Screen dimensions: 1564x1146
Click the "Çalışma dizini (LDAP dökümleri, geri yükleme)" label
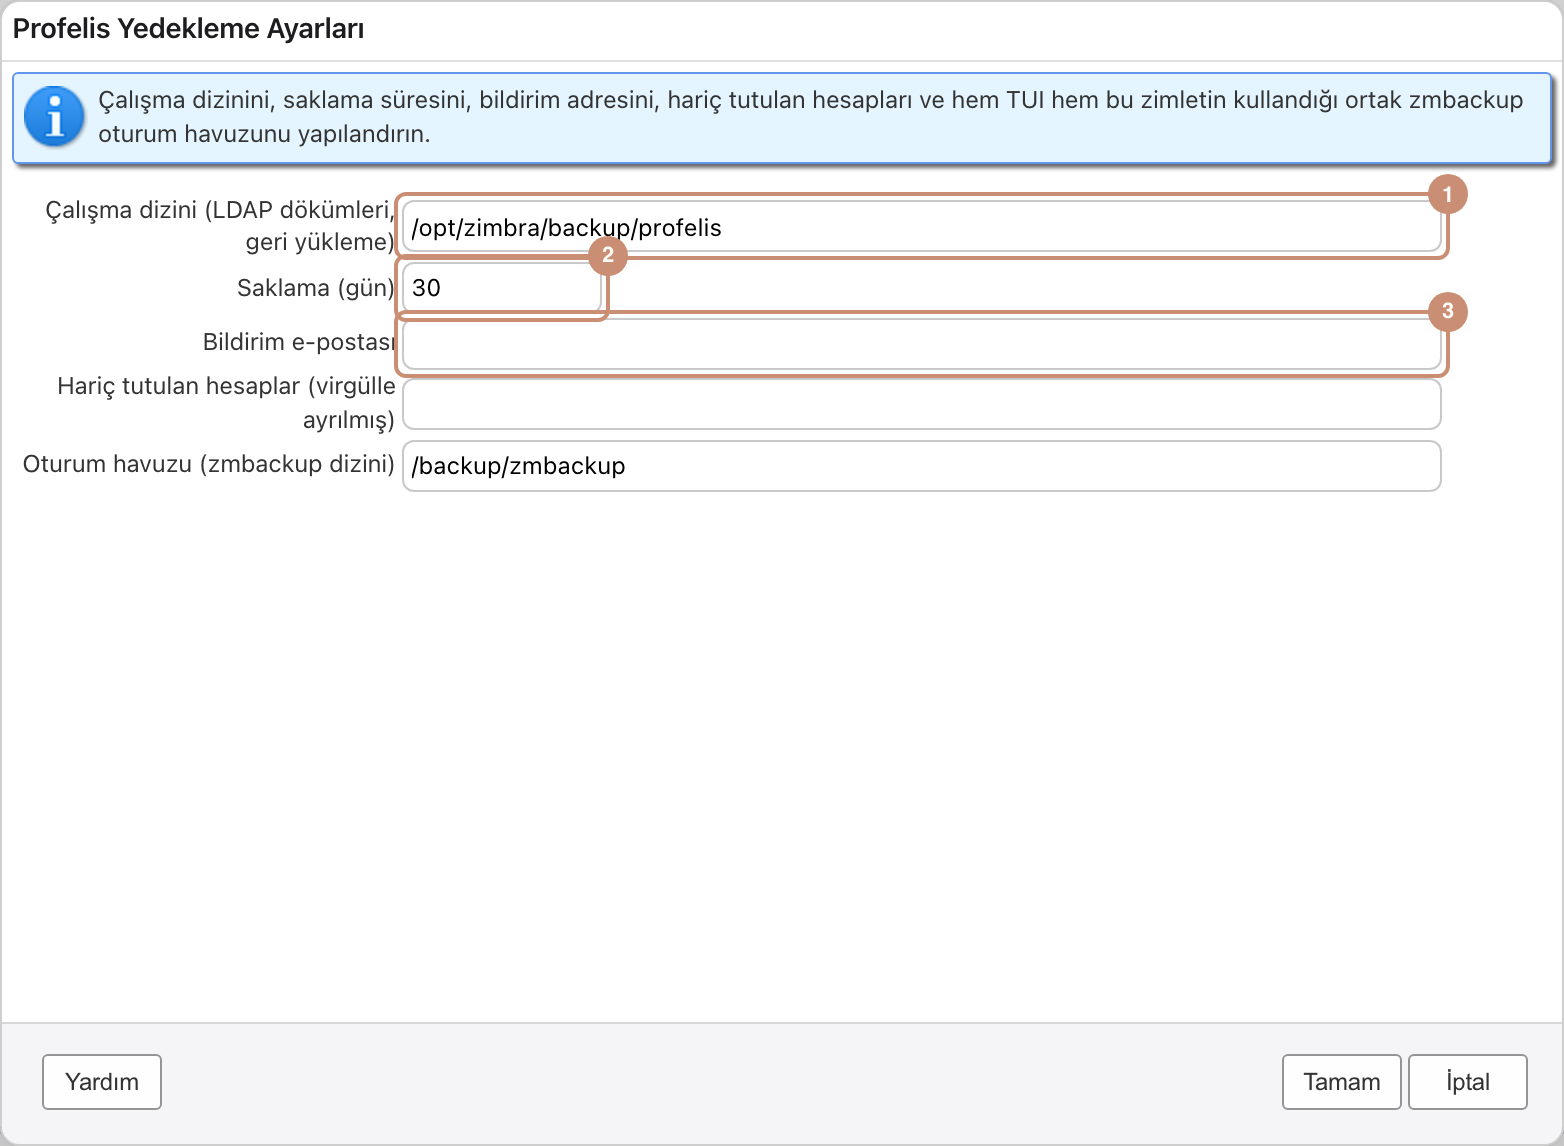[220, 226]
